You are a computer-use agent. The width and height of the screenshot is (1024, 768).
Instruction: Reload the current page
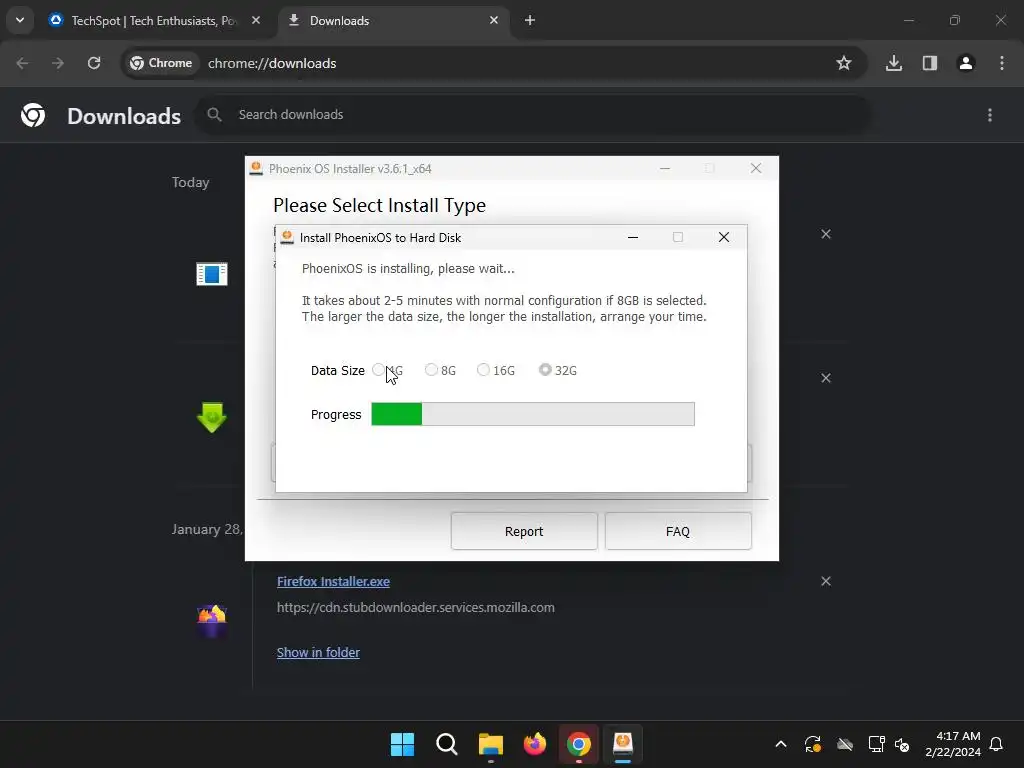click(94, 63)
